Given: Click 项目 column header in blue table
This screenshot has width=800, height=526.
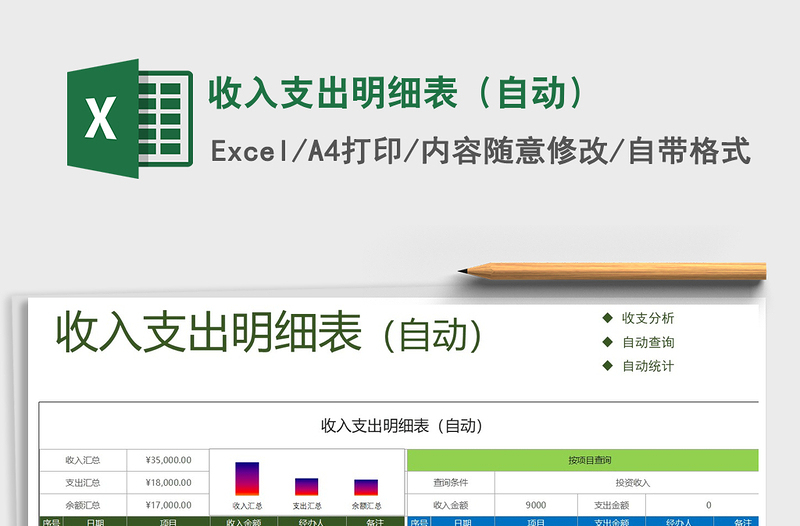Looking at the screenshot, I should pyautogui.click(x=536, y=521).
